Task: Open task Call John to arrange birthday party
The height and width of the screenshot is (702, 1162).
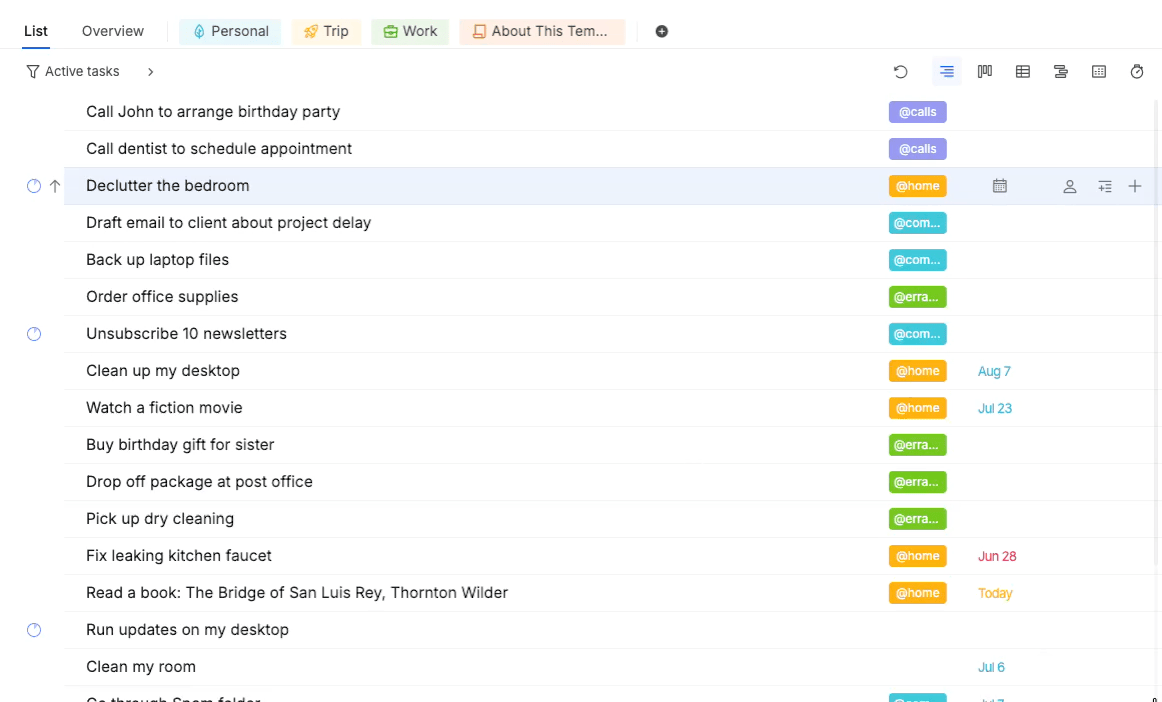Action: point(213,112)
